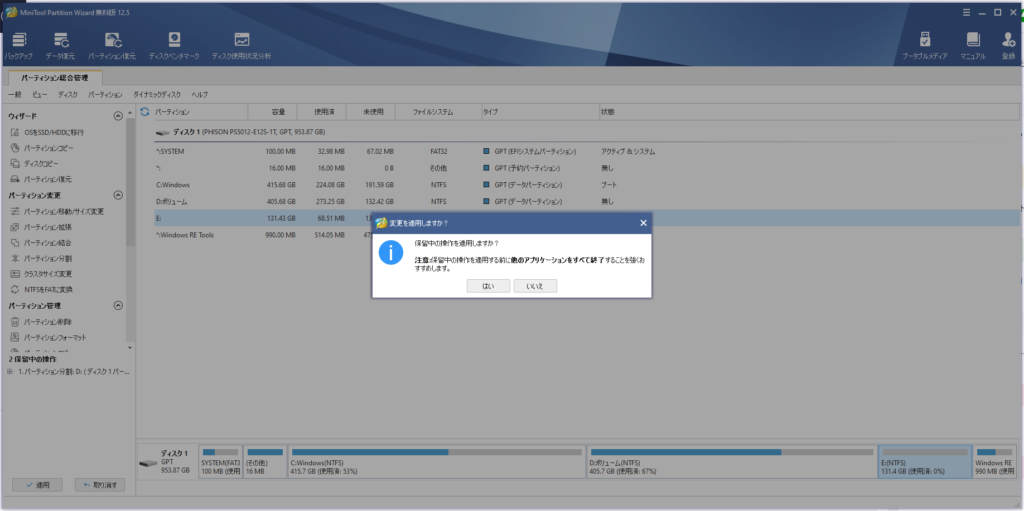Select the *:SYSTEM partition row

[586, 152]
